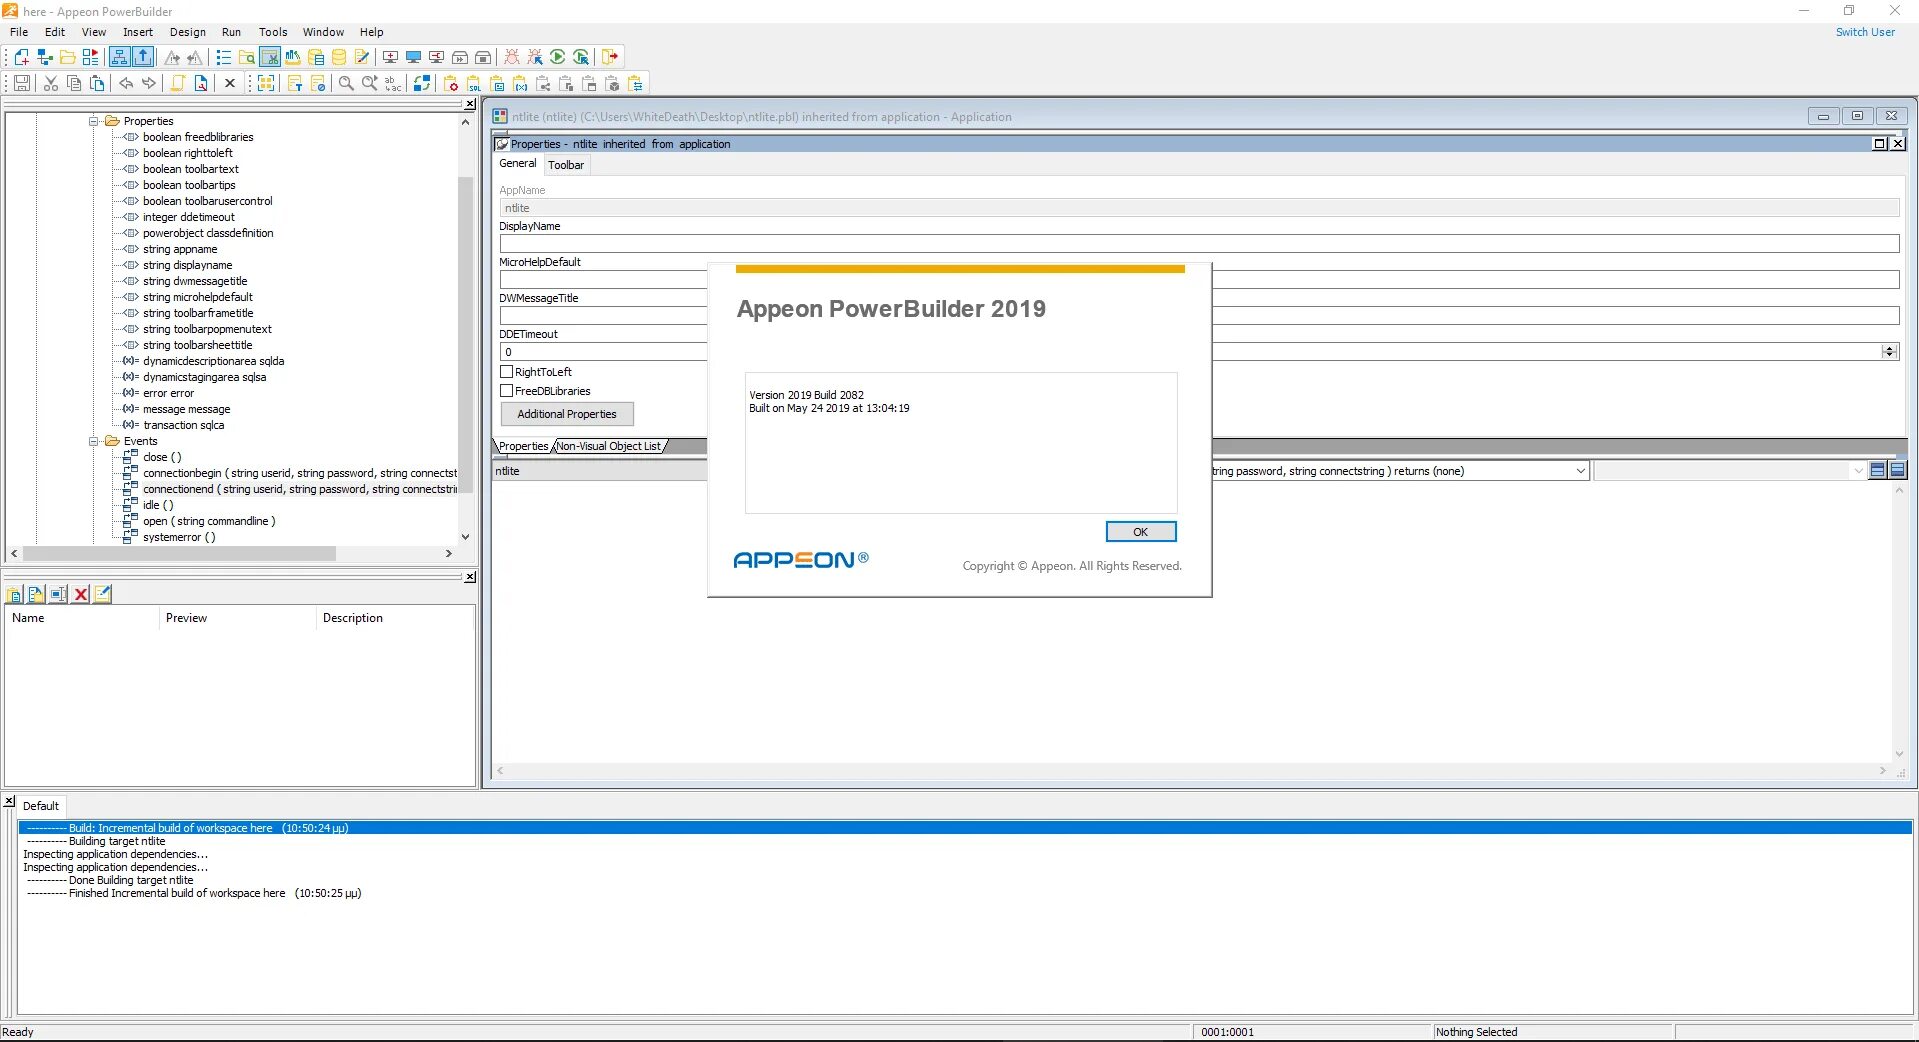
Task: Select 'string displayname' tree row
Action: pyautogui.click(x=187, y=265)
